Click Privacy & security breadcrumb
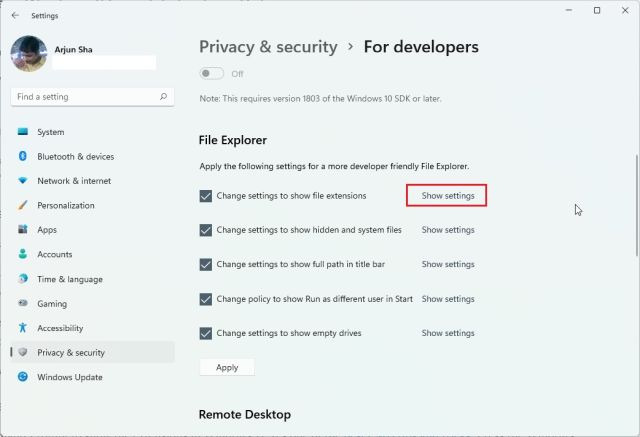This screenshot has height=437, width=640. pyautogui.click(x=268, y=47)
